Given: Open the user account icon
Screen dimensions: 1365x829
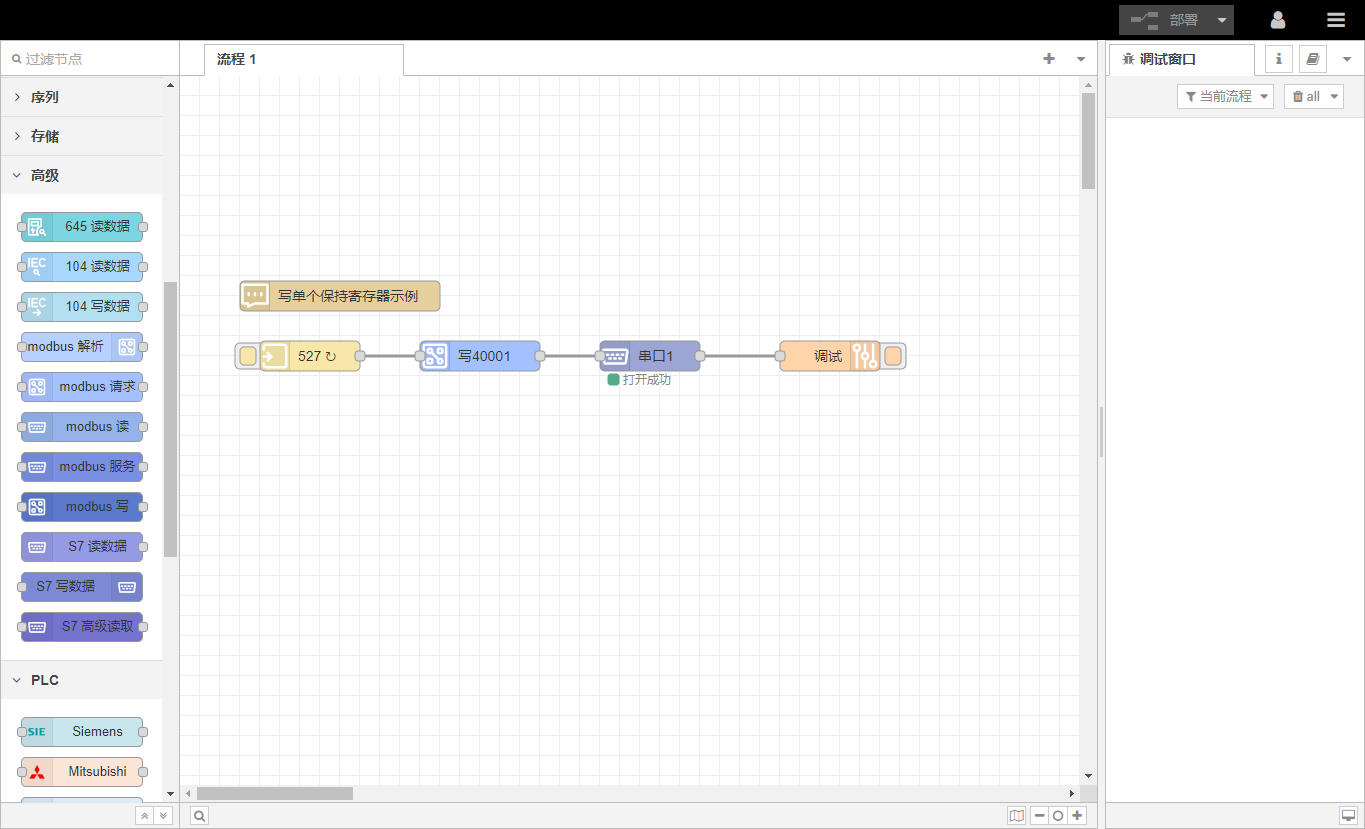Looking at the screenshot, I should (1277, 20).
